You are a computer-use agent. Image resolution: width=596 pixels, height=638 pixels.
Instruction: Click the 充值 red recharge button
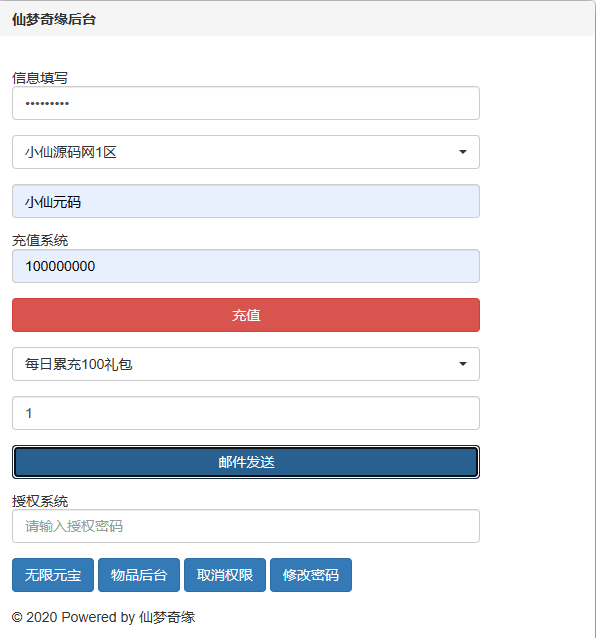click(246, 315)
